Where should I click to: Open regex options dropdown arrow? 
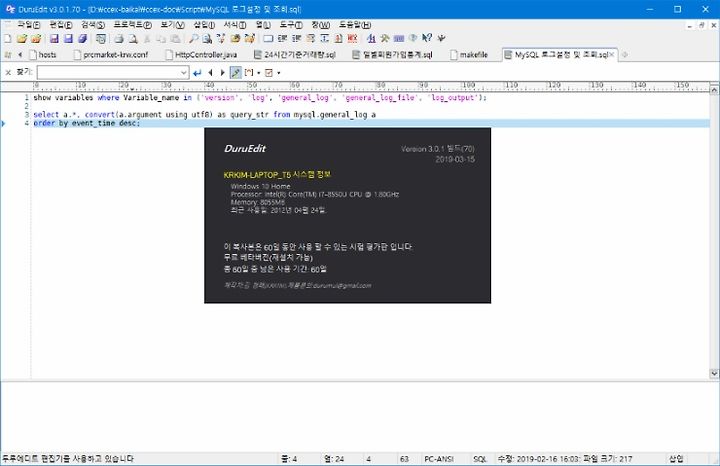(x=259, y=73)
